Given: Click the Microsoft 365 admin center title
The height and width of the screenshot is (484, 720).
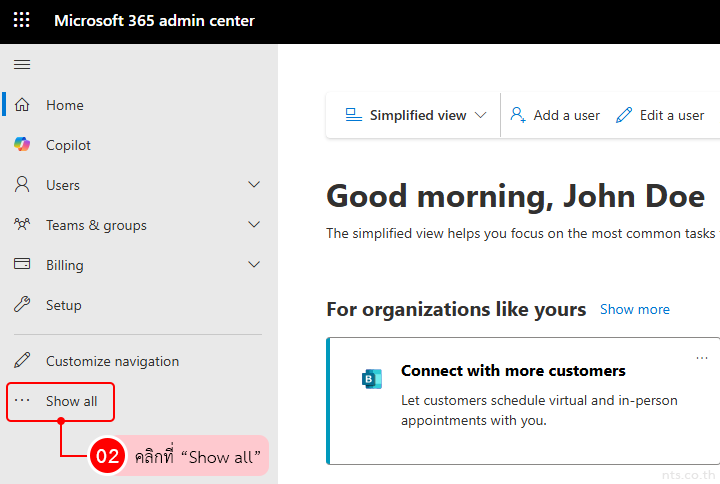Looking at the screenshot, I should (154, 21).
